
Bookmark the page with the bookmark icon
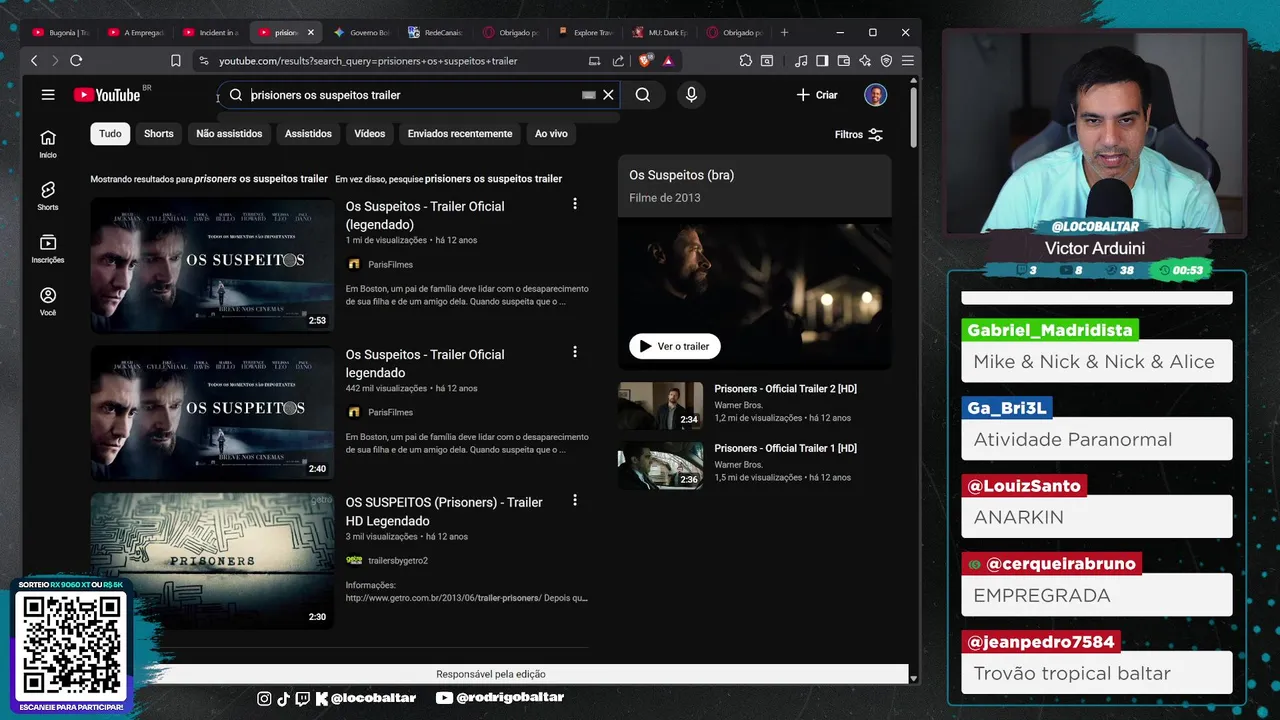click(x=176, y=61)
